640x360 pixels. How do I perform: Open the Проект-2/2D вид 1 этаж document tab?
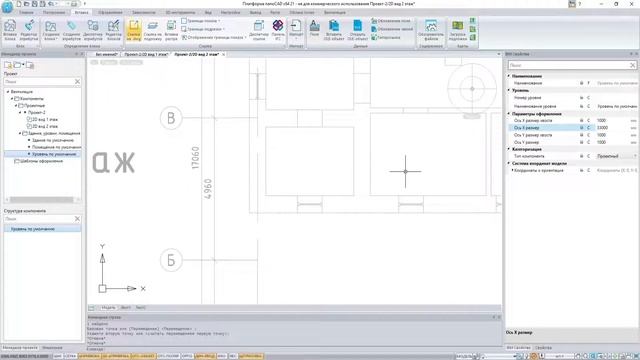[146, 54]
